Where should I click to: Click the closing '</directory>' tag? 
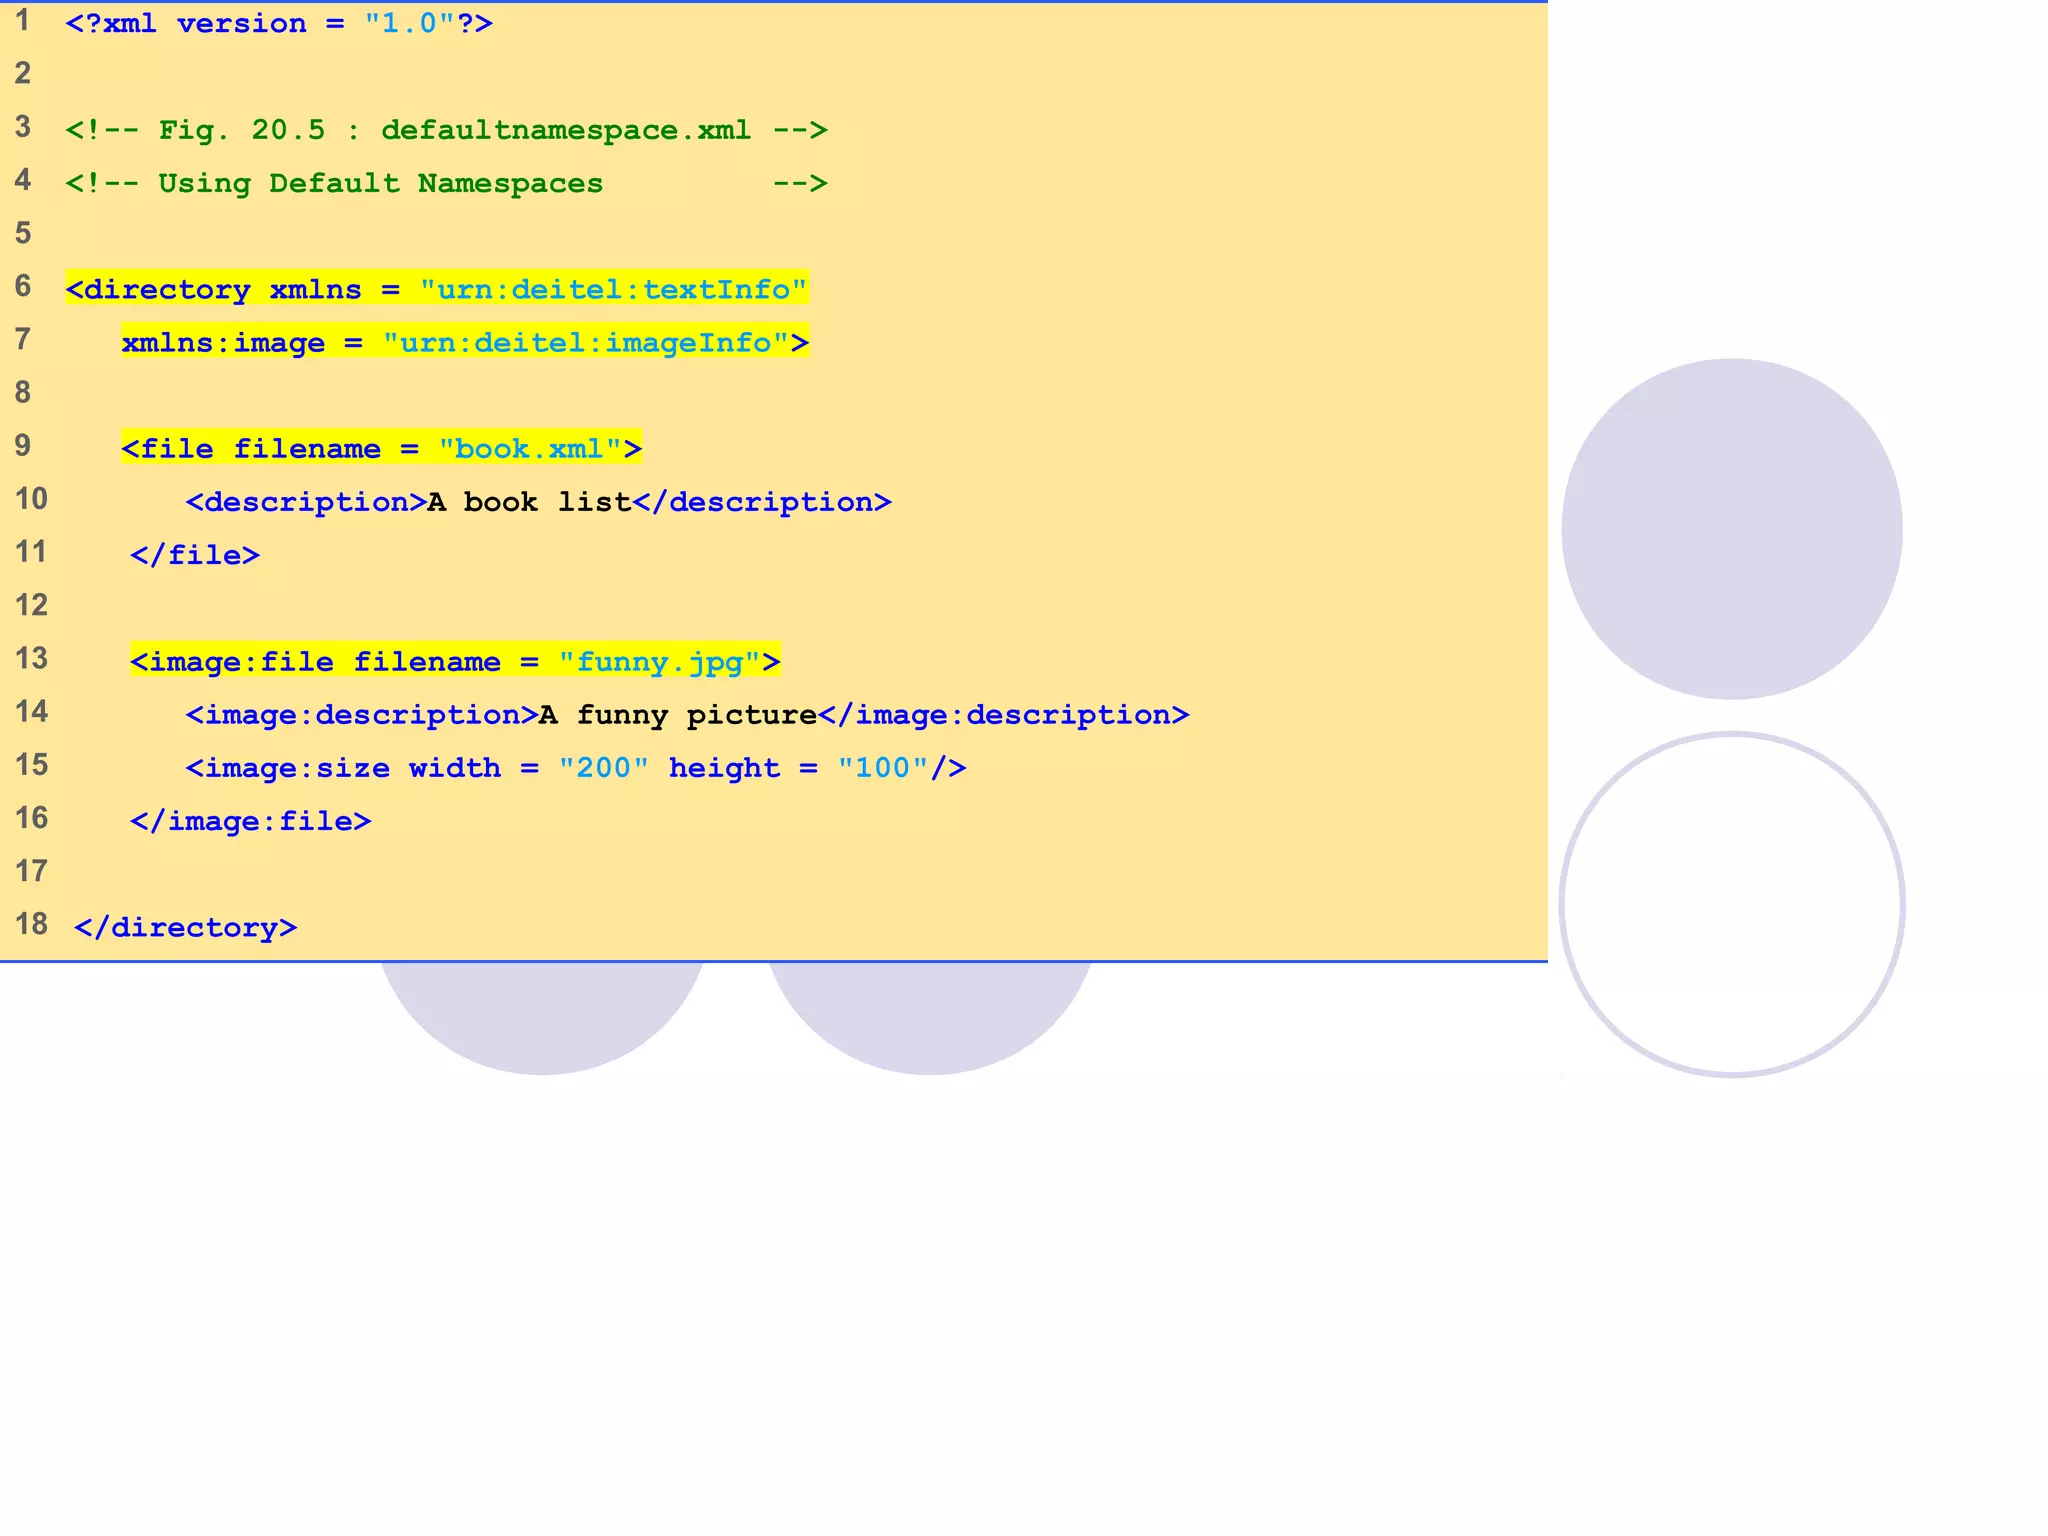[186, 927]
